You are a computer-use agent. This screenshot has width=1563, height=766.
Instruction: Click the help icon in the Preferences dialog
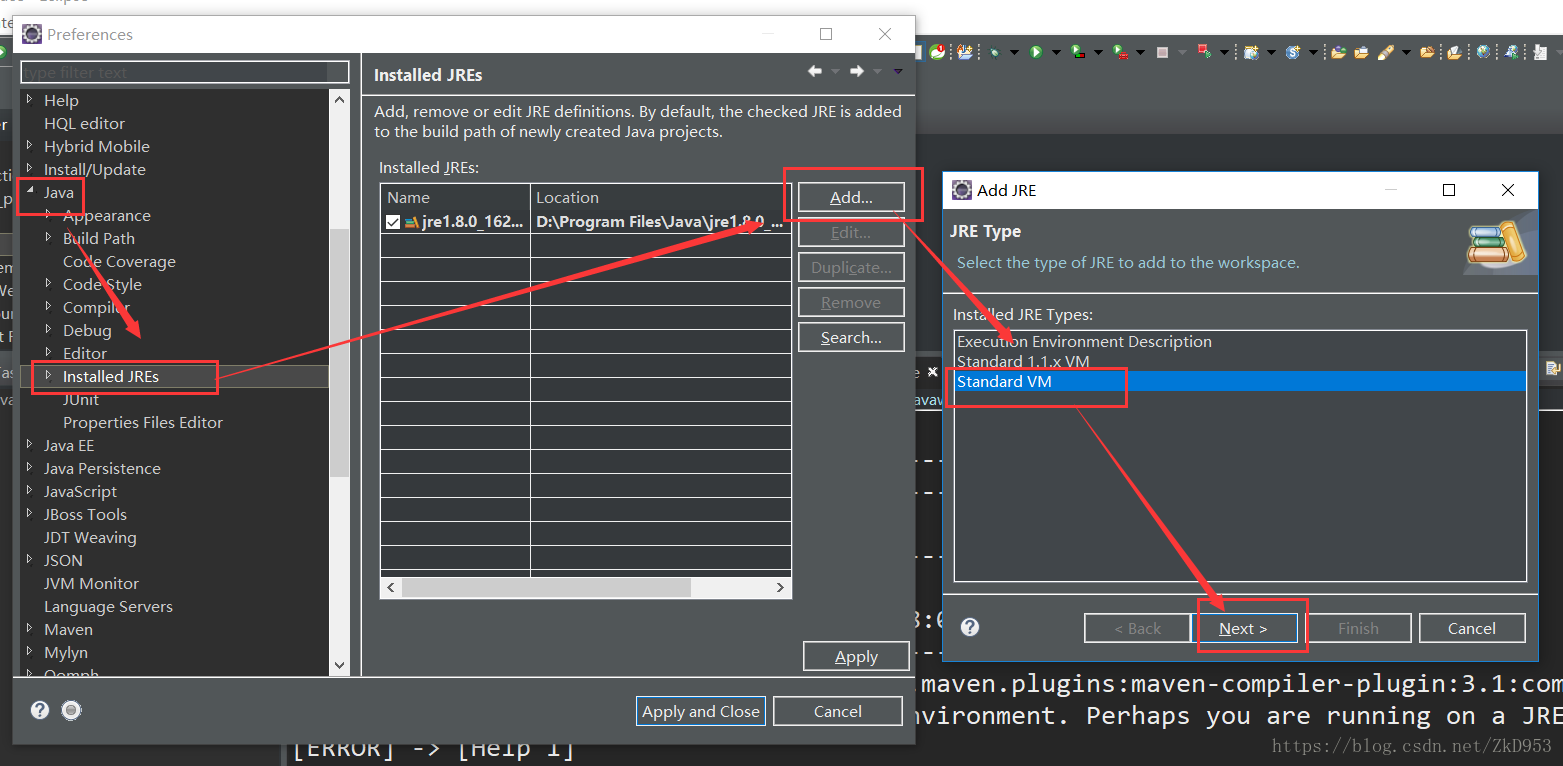pos(39,710)
